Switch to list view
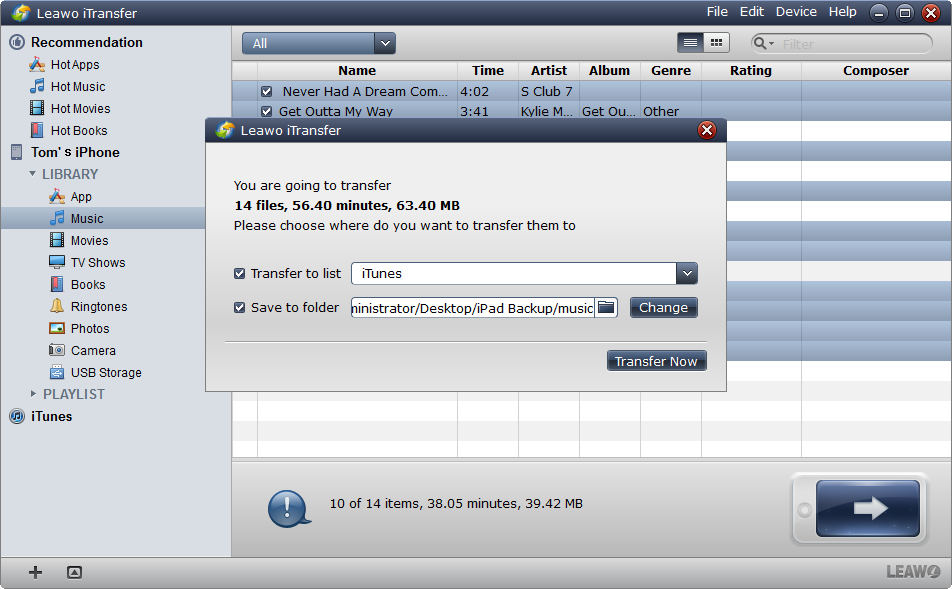This screenshot has height=589, width=952. pos(690,43)
